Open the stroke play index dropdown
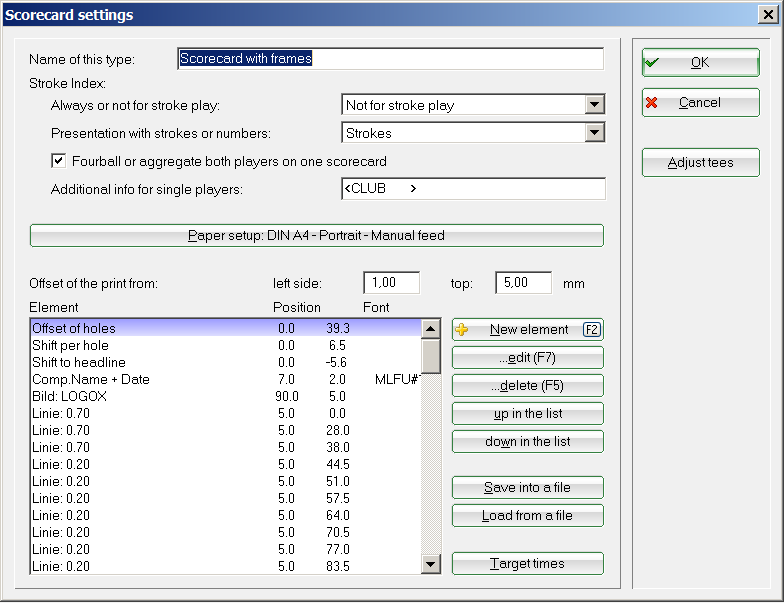Image resolution: width=784 pixels, height=603 pixels. (x=595, y=105)
